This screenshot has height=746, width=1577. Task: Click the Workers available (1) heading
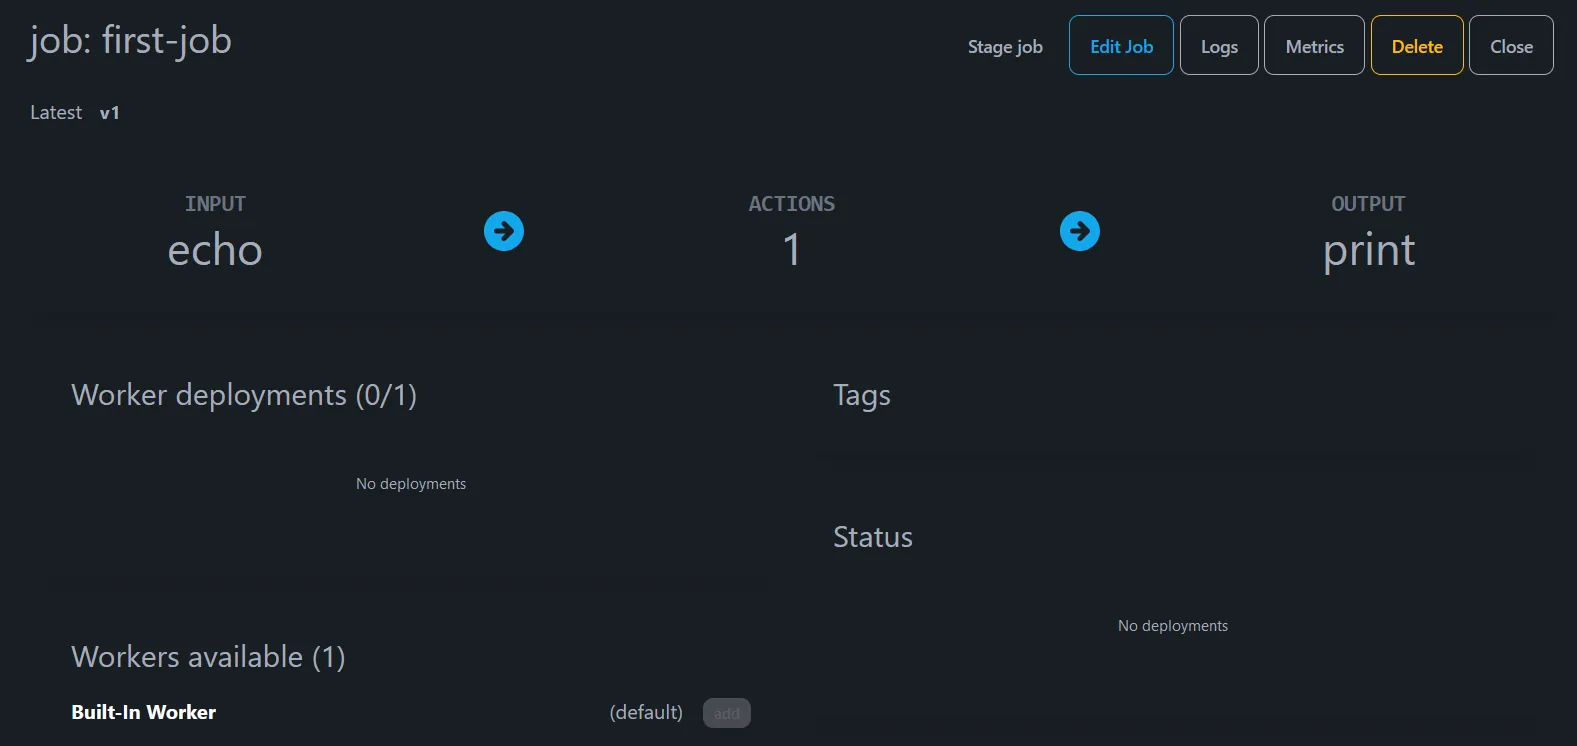click(208, 657)
